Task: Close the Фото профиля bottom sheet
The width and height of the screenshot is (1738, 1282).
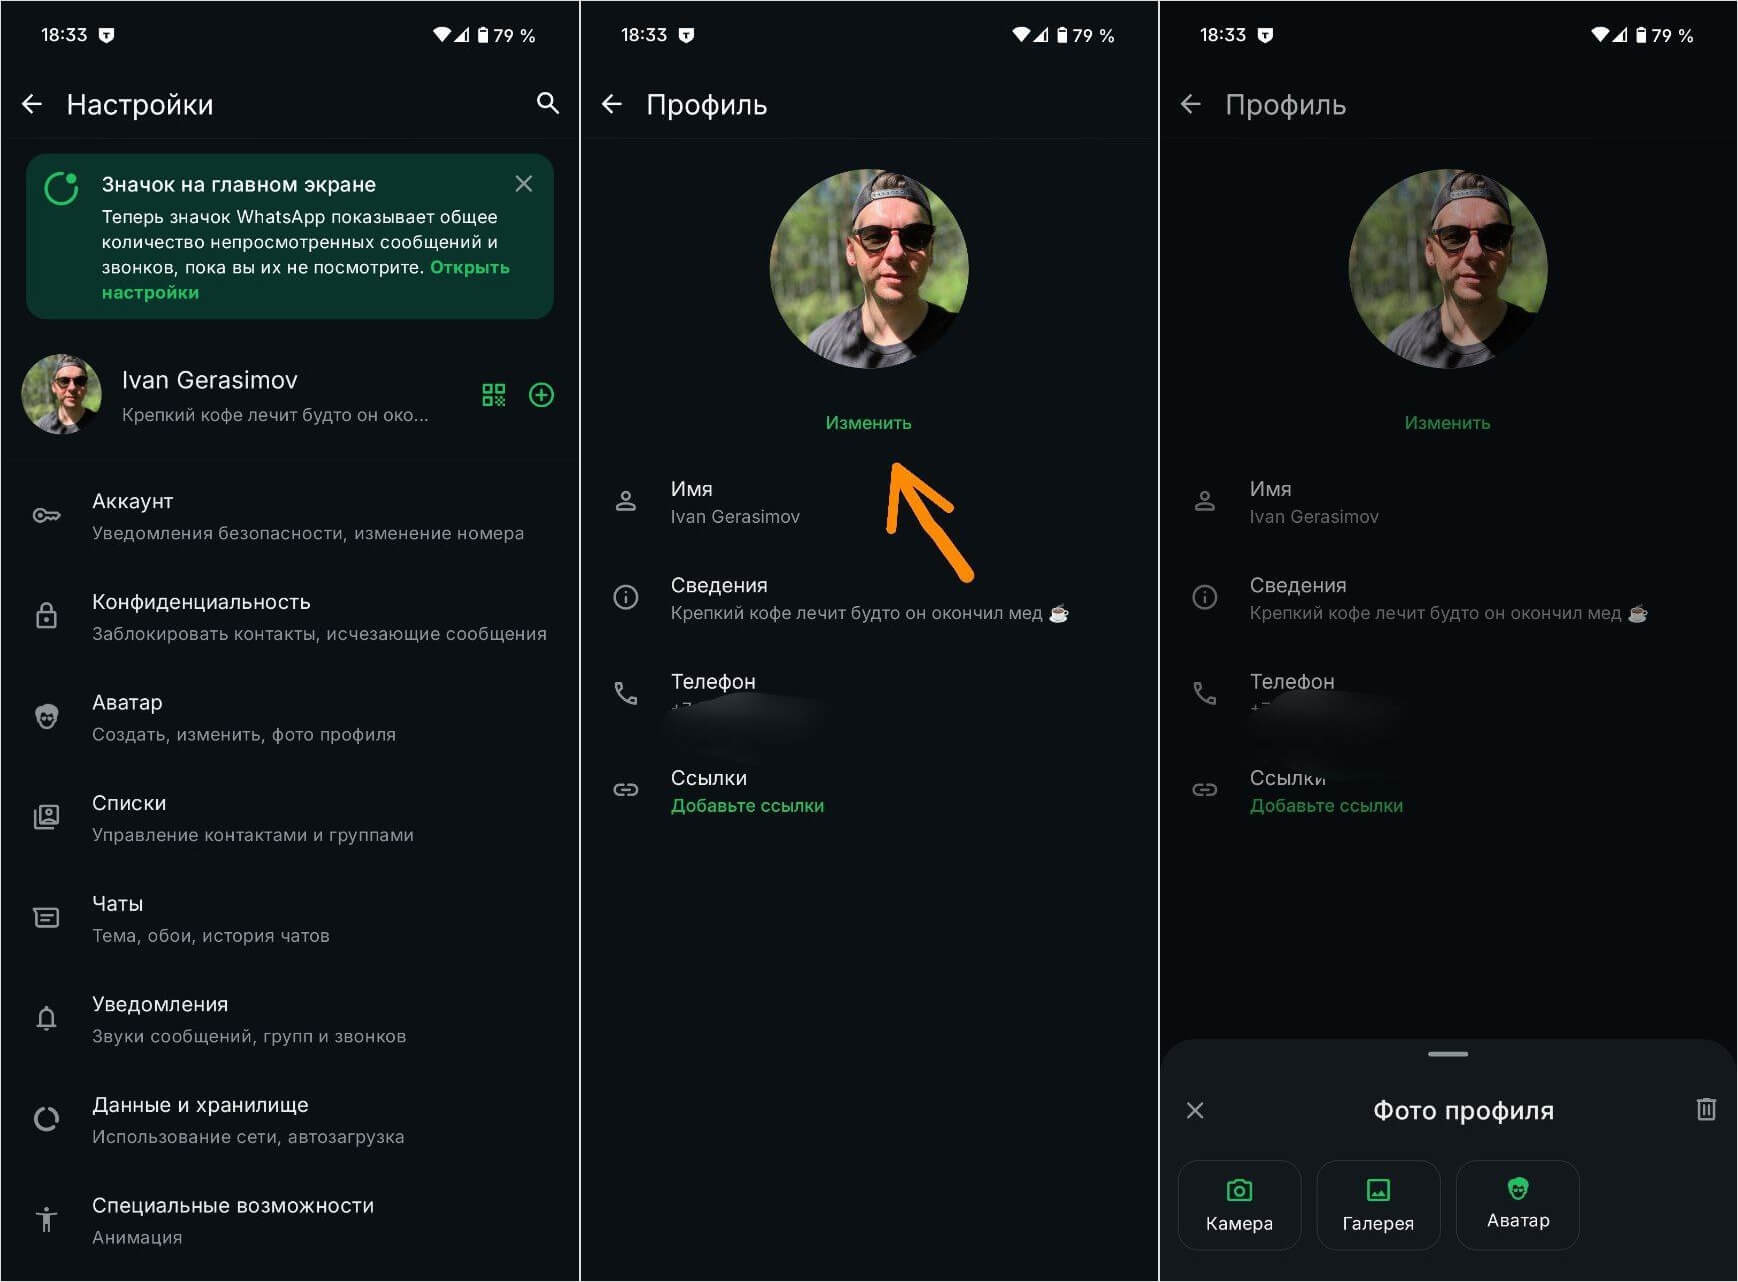Action: tap(1195, 1110)
